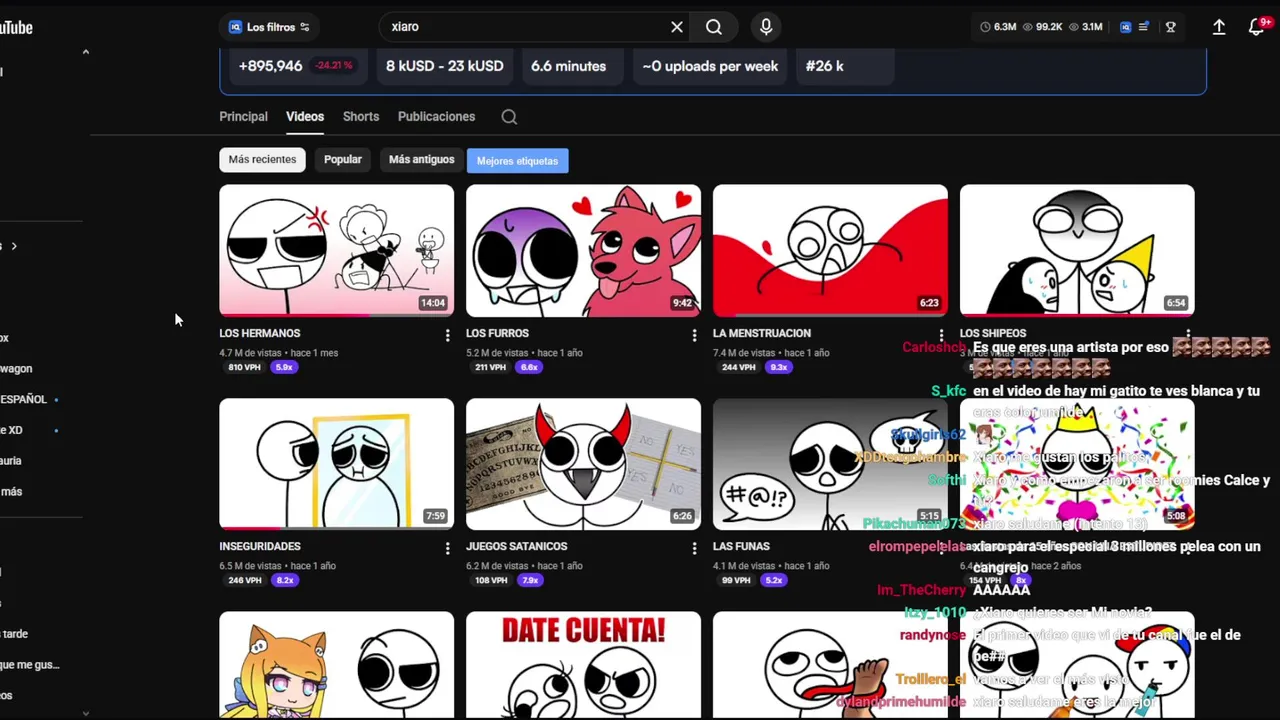Screen dimensions: 1280x720
Task: Click the 108 VPH badge under JUEGOS SATANICOS
Action: 490,580
